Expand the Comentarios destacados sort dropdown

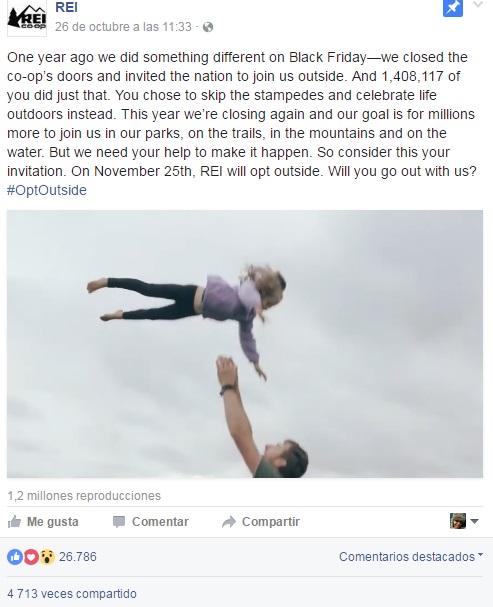coord(411,557)
